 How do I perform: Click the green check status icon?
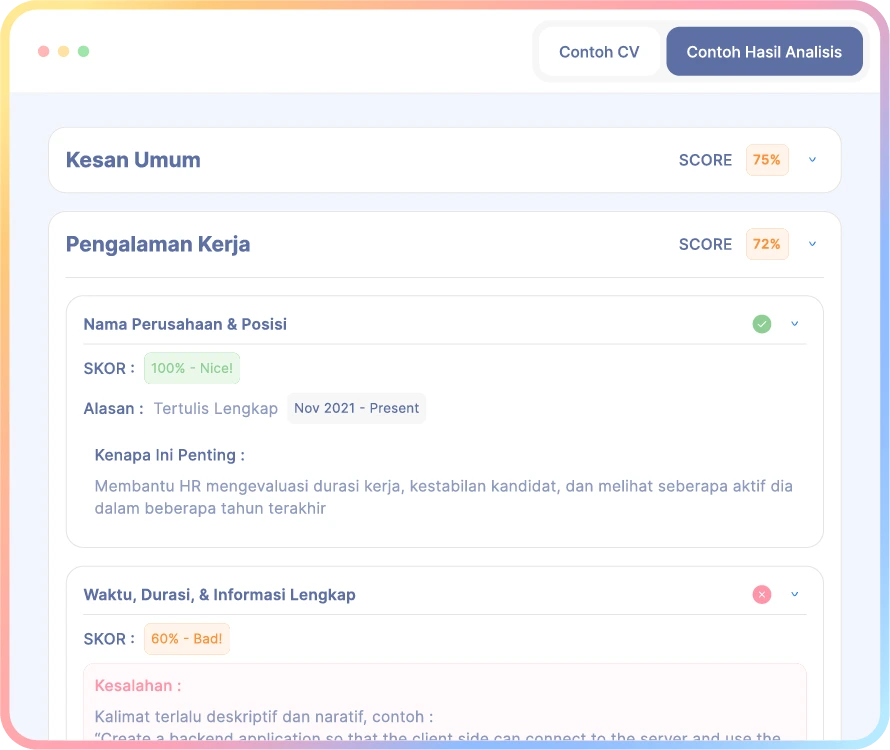[762, 324]
